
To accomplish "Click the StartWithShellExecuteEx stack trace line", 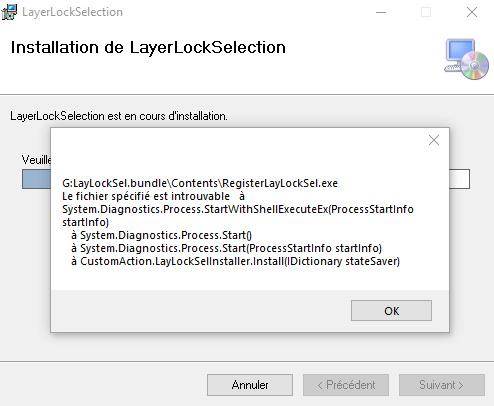I will coord(238,216).
